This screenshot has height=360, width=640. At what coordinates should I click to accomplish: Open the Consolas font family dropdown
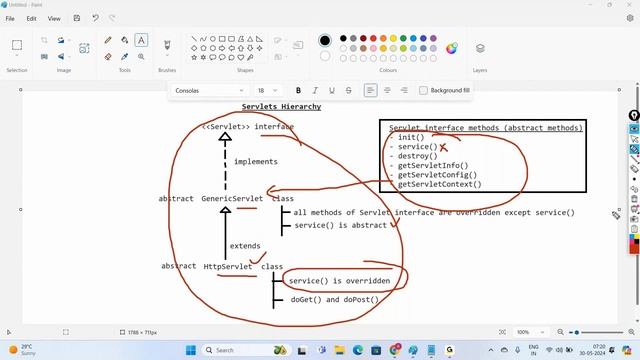(x=209, y=91)
